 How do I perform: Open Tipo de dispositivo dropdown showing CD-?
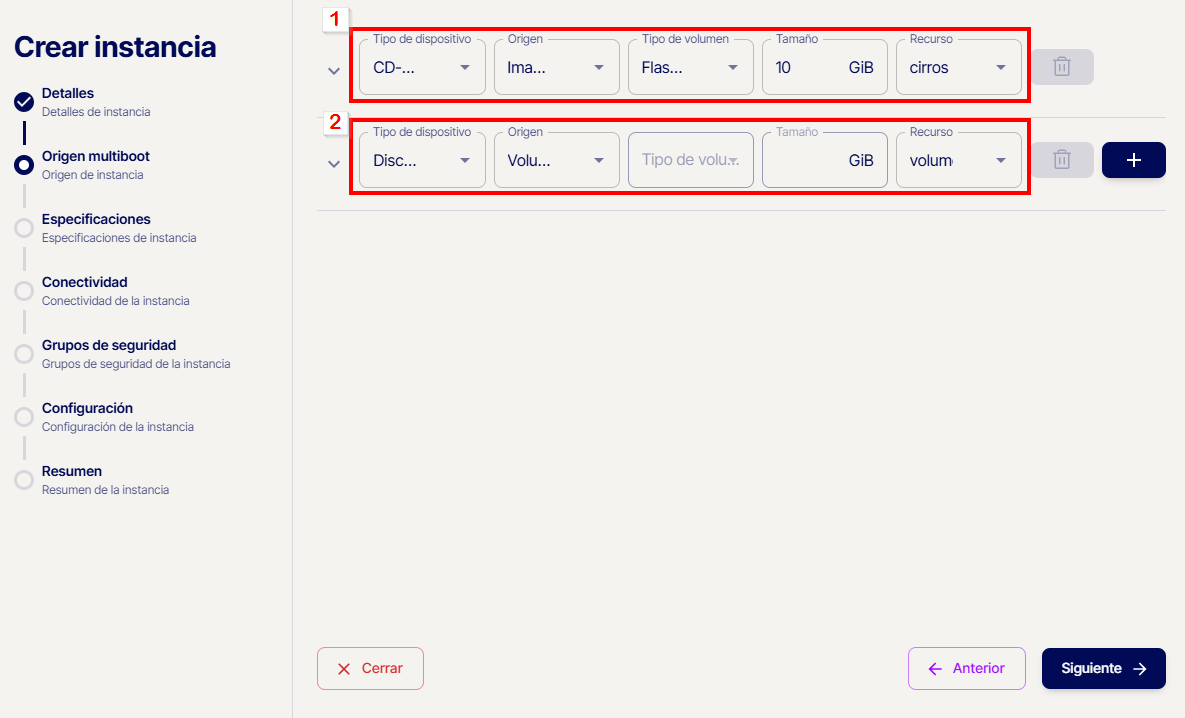(x=422, y=68)
